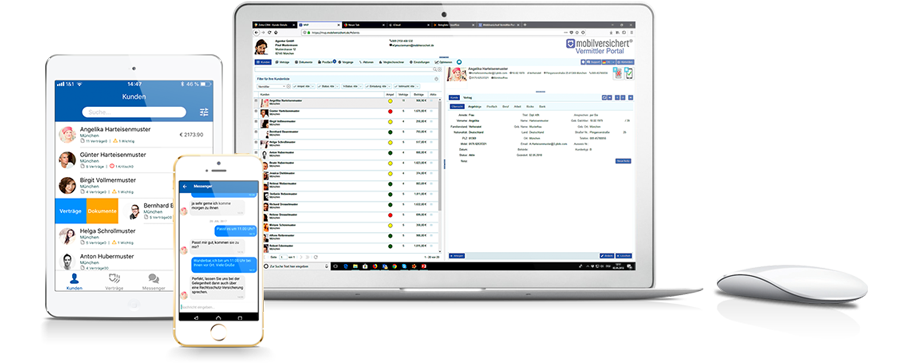Open the Vertrag tab in customer panel

468,98
